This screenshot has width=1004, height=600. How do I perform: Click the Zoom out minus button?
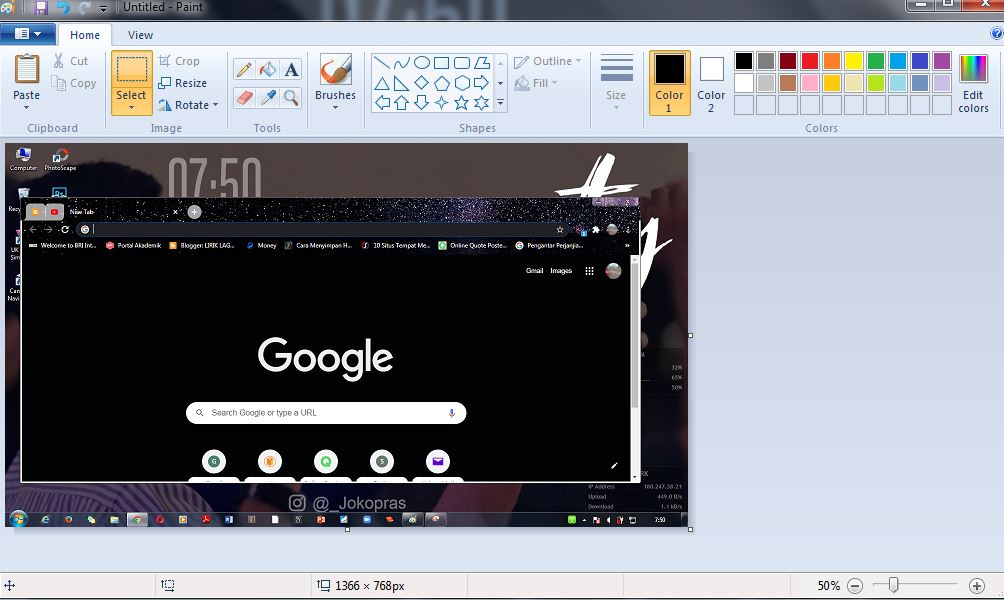pyautogui.click(x=855, y=585)
